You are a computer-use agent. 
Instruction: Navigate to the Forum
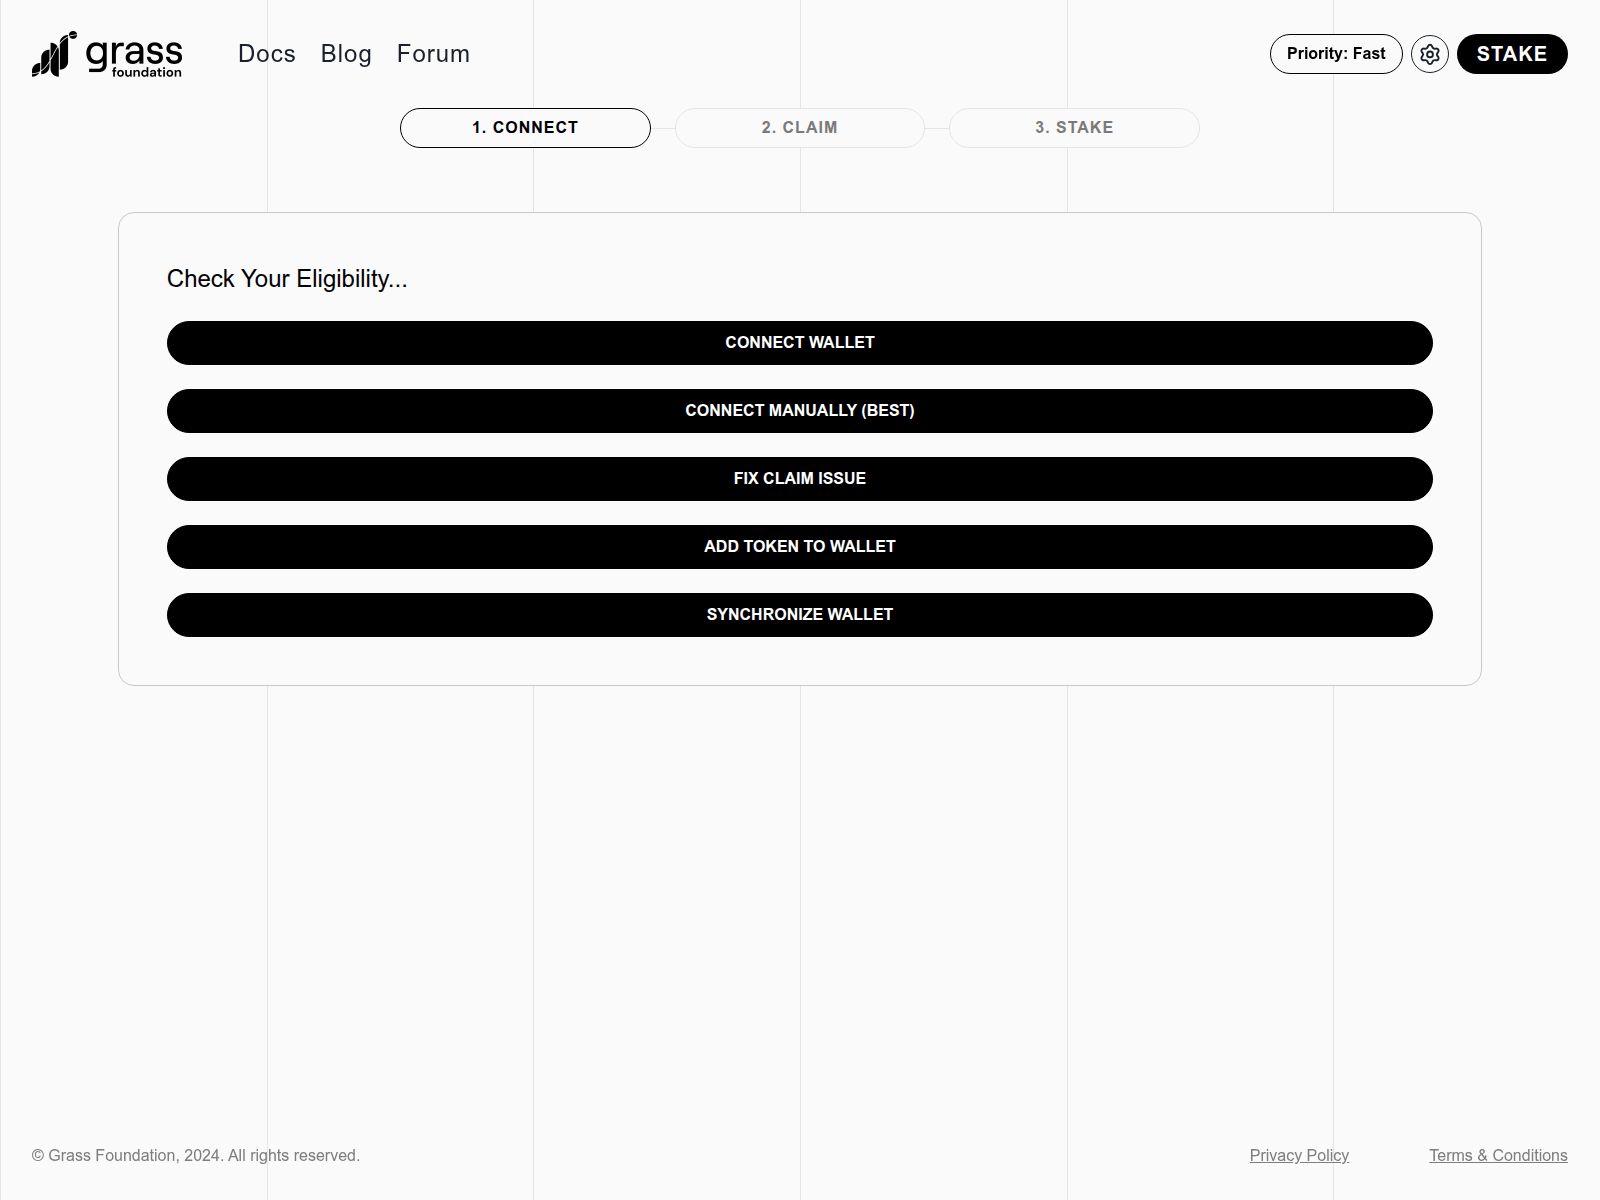click(x=433, y=54)
